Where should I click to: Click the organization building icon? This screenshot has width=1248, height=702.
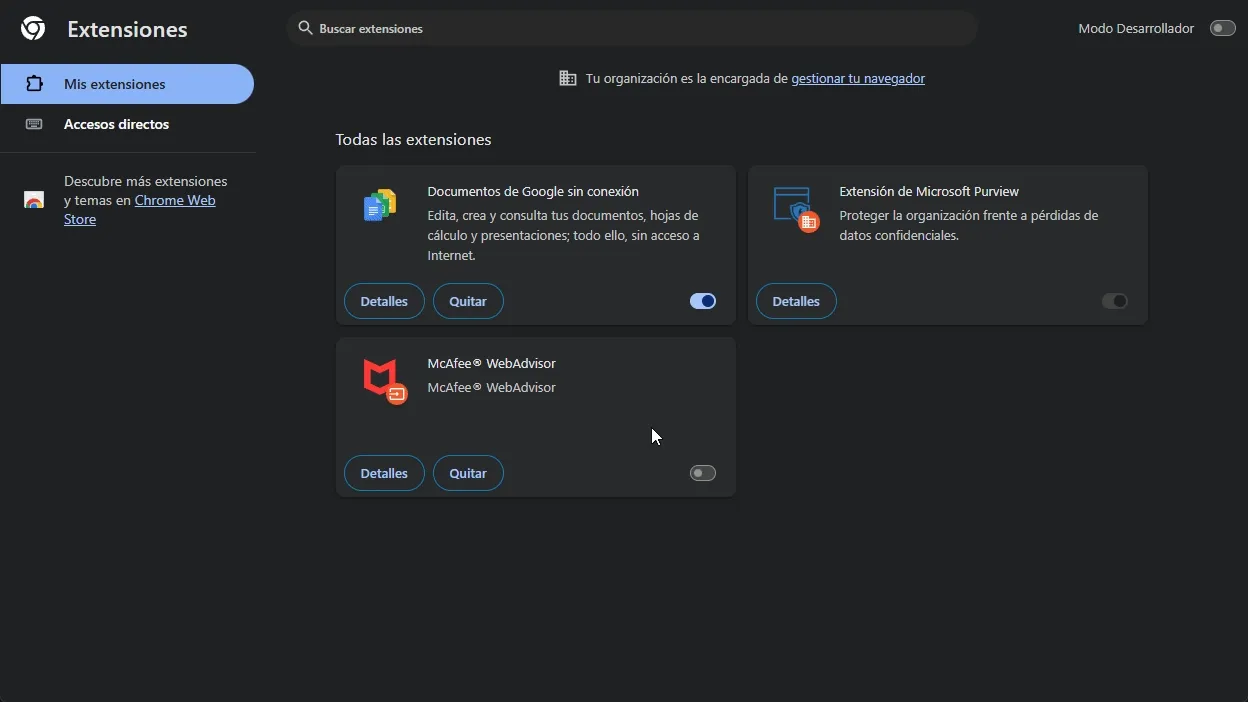click(x=568, y=77)
